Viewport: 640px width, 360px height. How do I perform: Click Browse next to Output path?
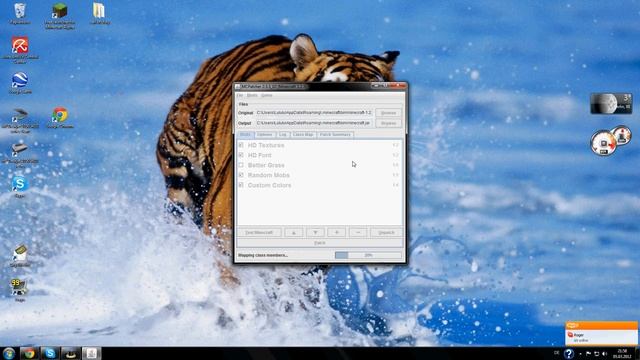[x=388, y=123]
